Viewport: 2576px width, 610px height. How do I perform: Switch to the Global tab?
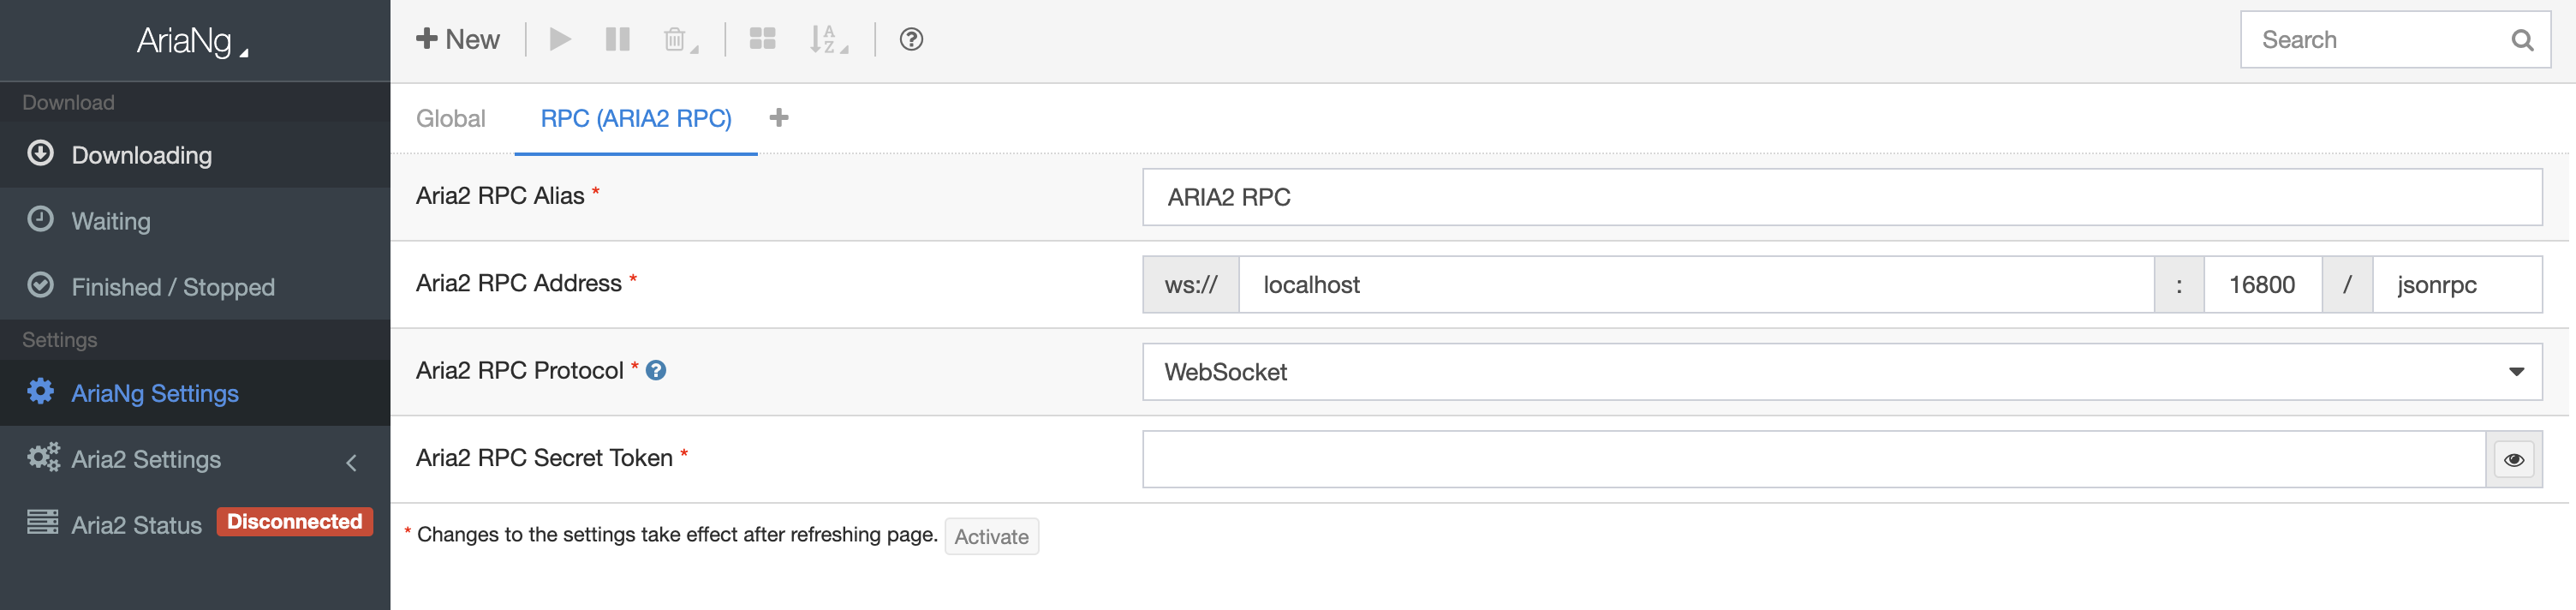(450, 119)
